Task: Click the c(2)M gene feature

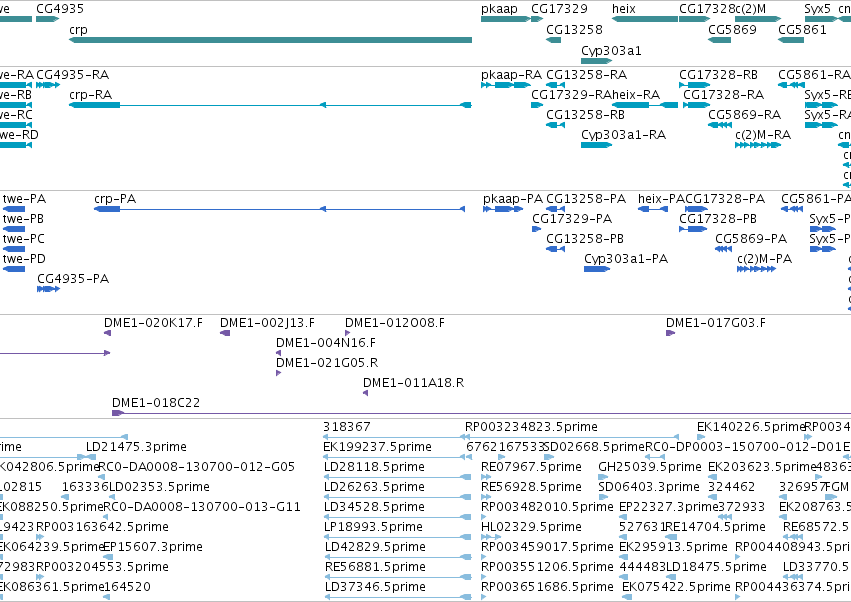Action: 758,19
